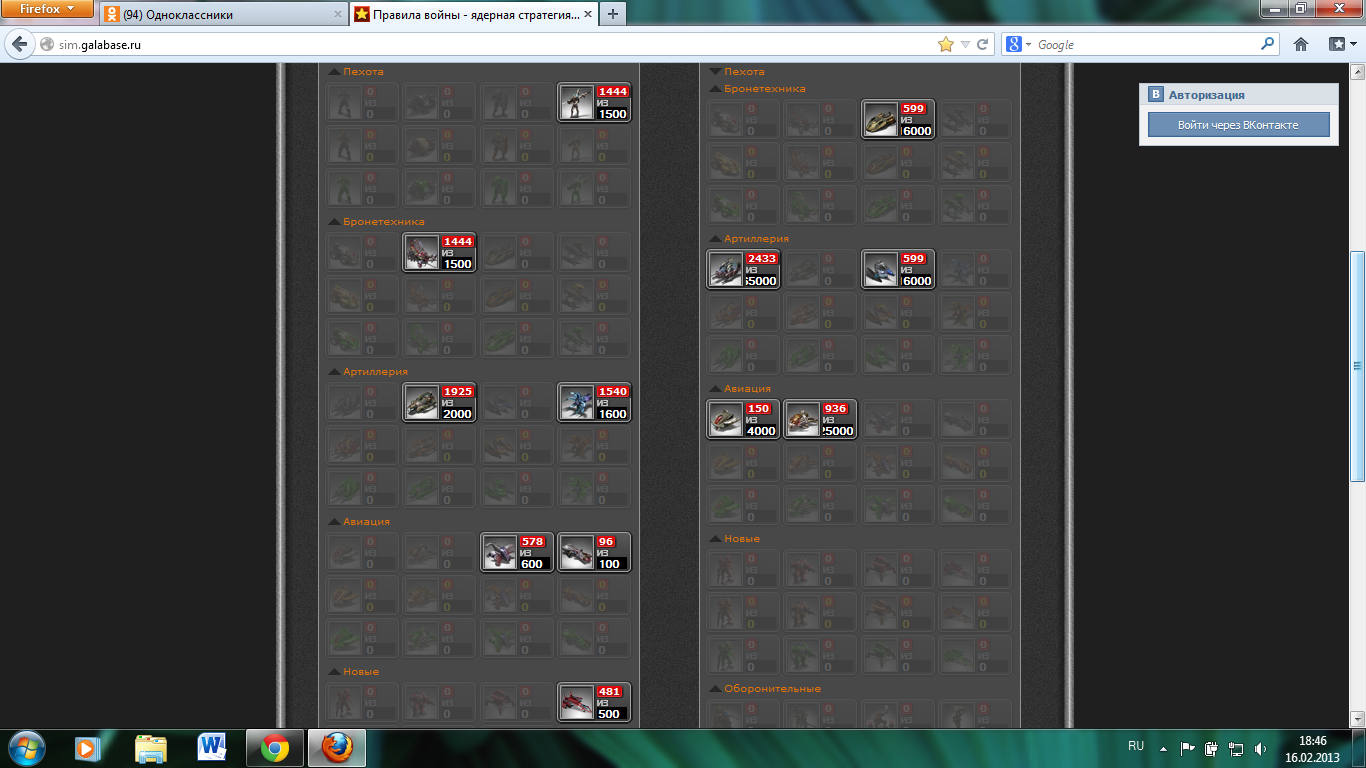Screen dimensions: 1366x768
Task: Open the address bar history dropdown
Action: click(965, 45)
